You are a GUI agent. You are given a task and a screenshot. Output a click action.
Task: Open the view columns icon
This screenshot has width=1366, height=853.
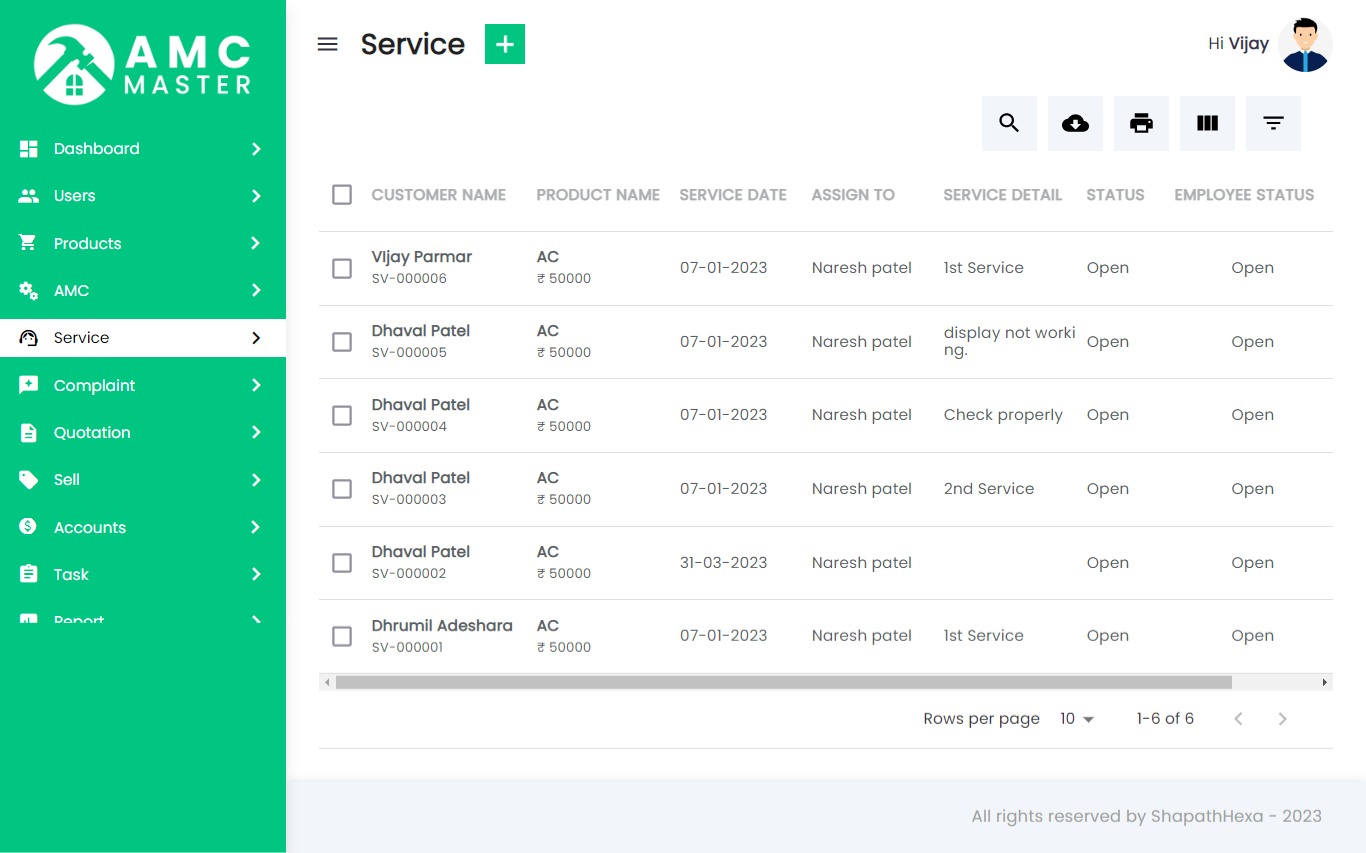pyautogui.click(x=1207, y=123)
